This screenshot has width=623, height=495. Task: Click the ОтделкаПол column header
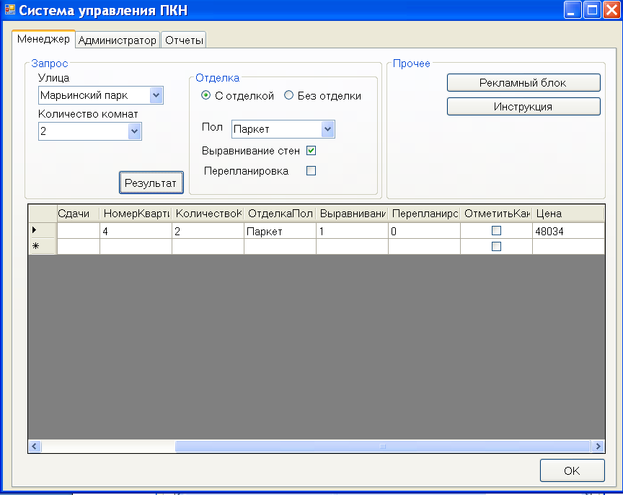point(280,214)
